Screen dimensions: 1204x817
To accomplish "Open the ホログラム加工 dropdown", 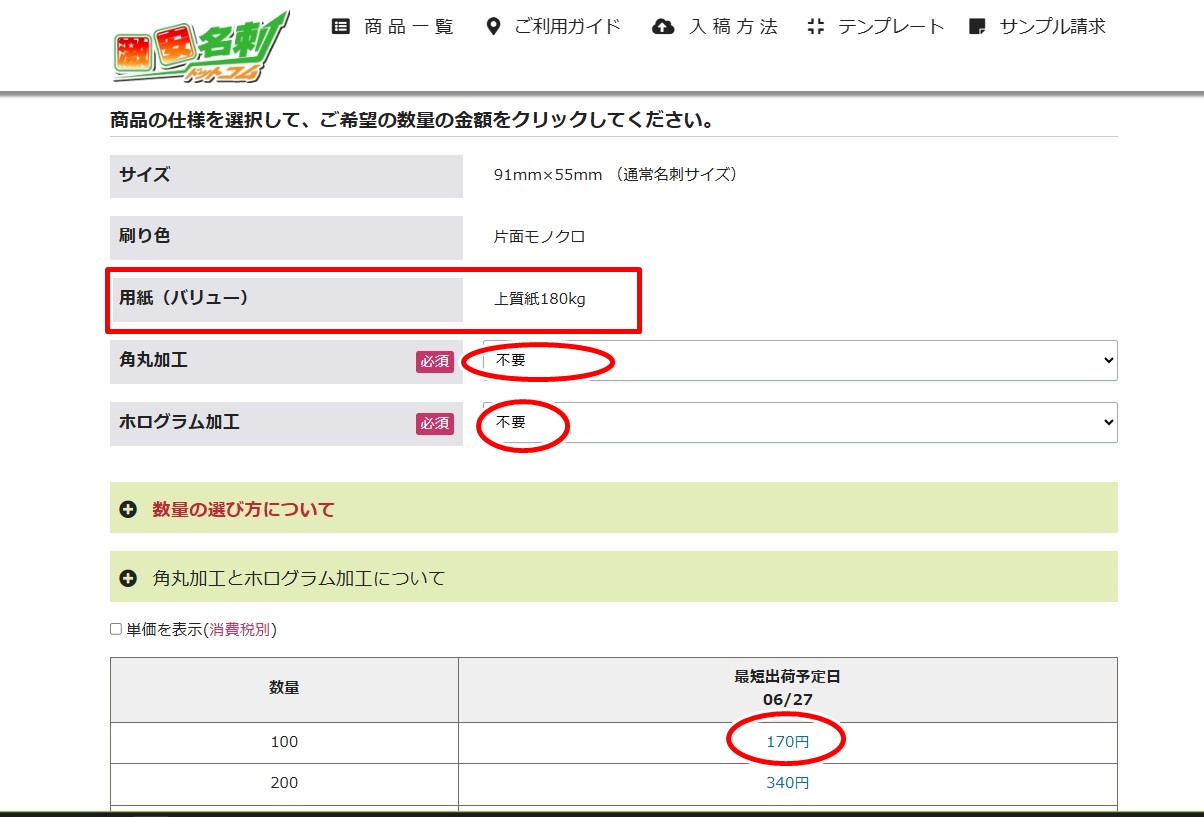I will 800,423.
